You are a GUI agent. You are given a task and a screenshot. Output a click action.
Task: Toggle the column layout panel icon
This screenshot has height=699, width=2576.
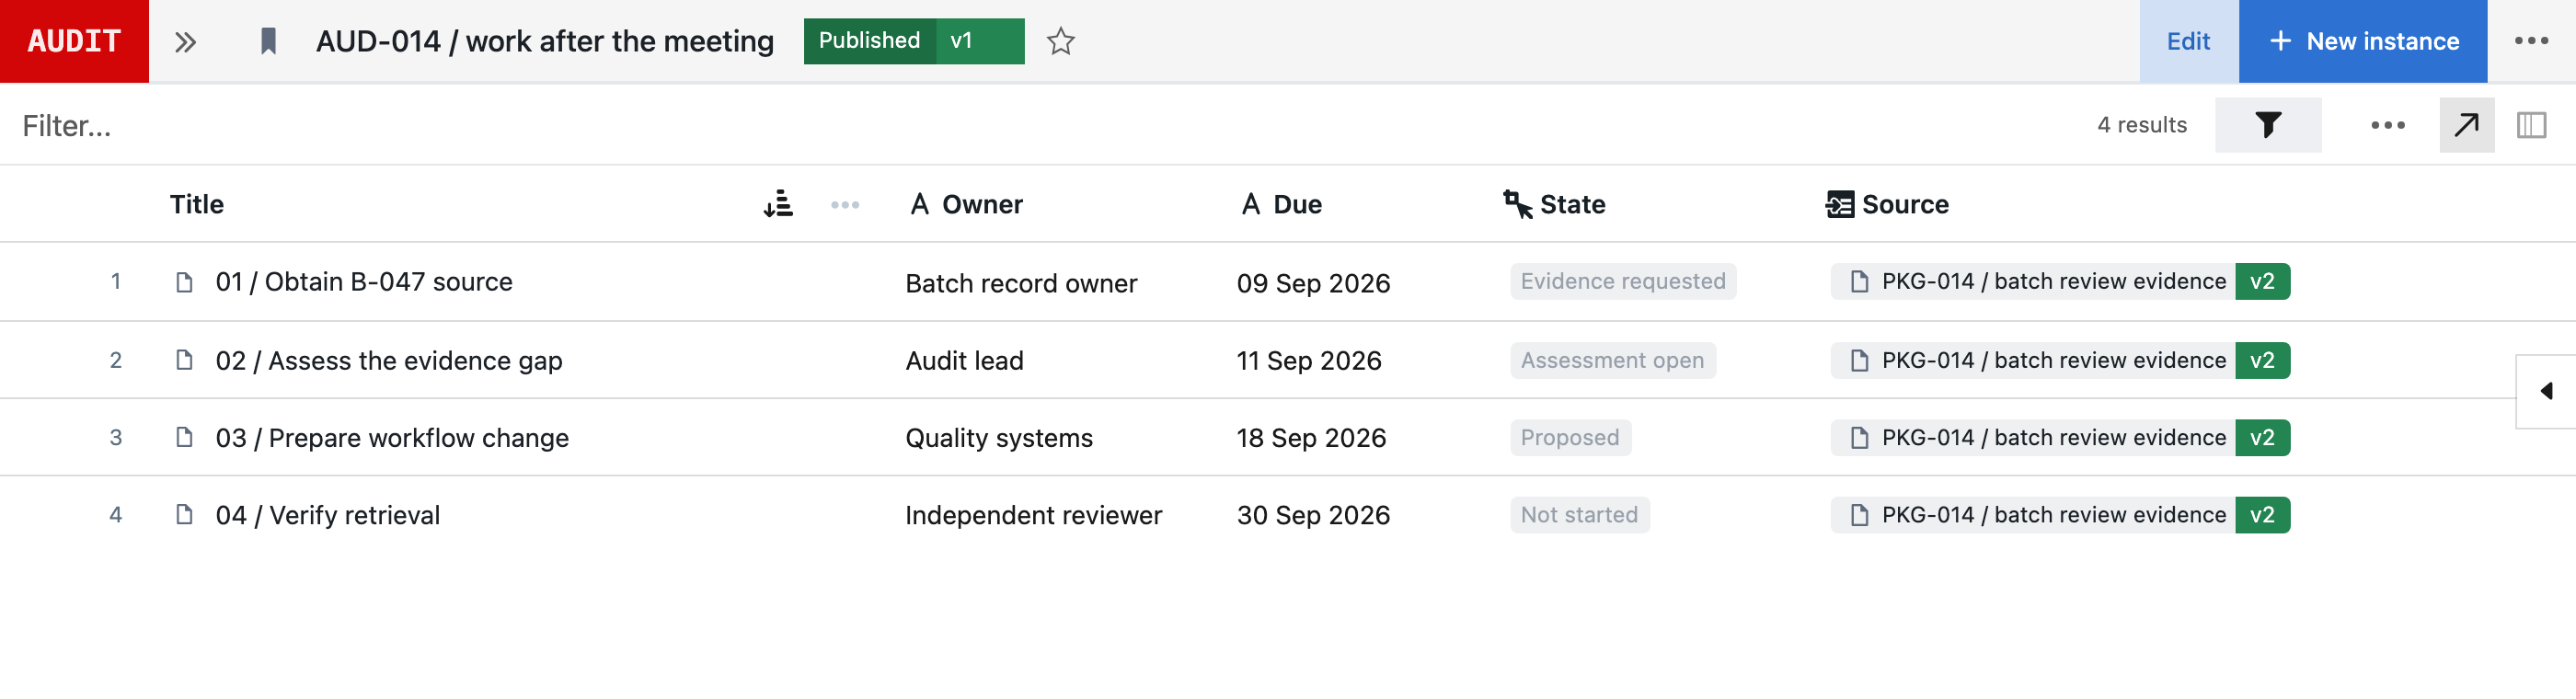(2530, 125)
